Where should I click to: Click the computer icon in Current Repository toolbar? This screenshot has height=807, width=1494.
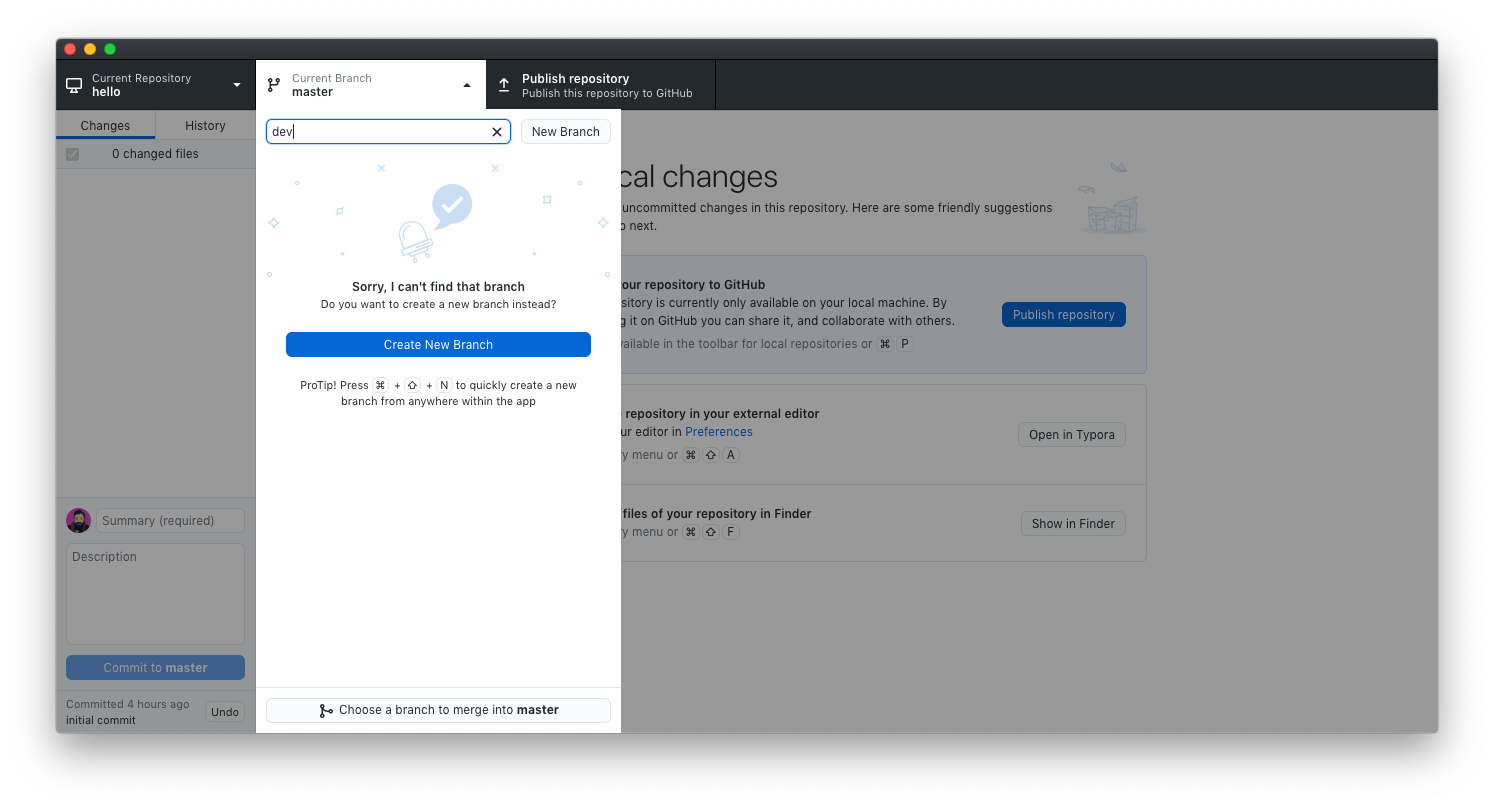73,85
